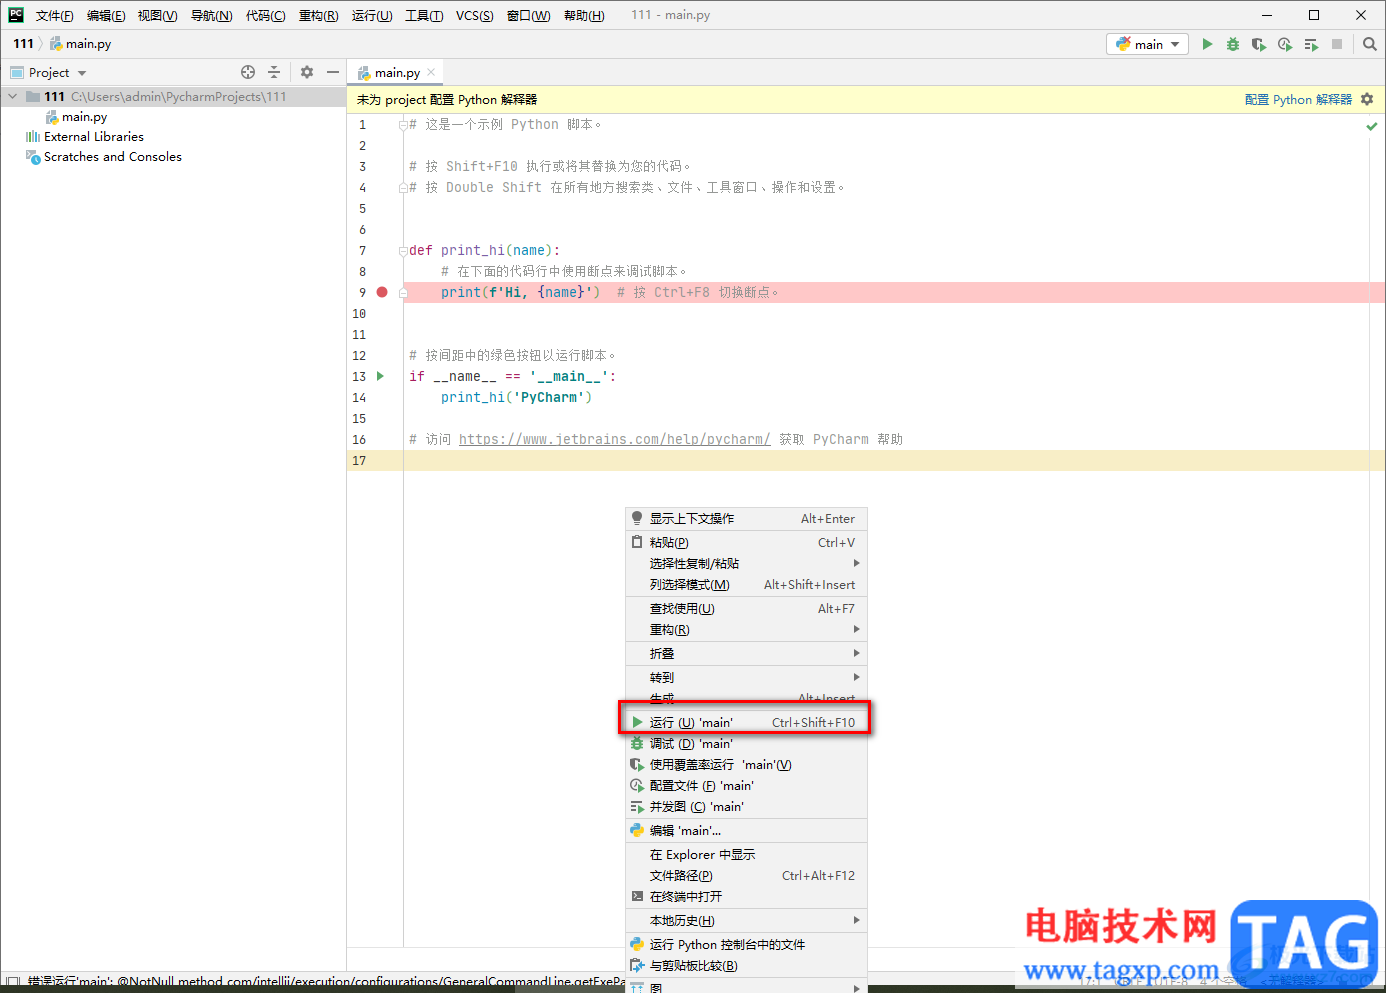Choose Open in Terminal menu entry
The image size is (1386, 993).
(x=746, y=896)
